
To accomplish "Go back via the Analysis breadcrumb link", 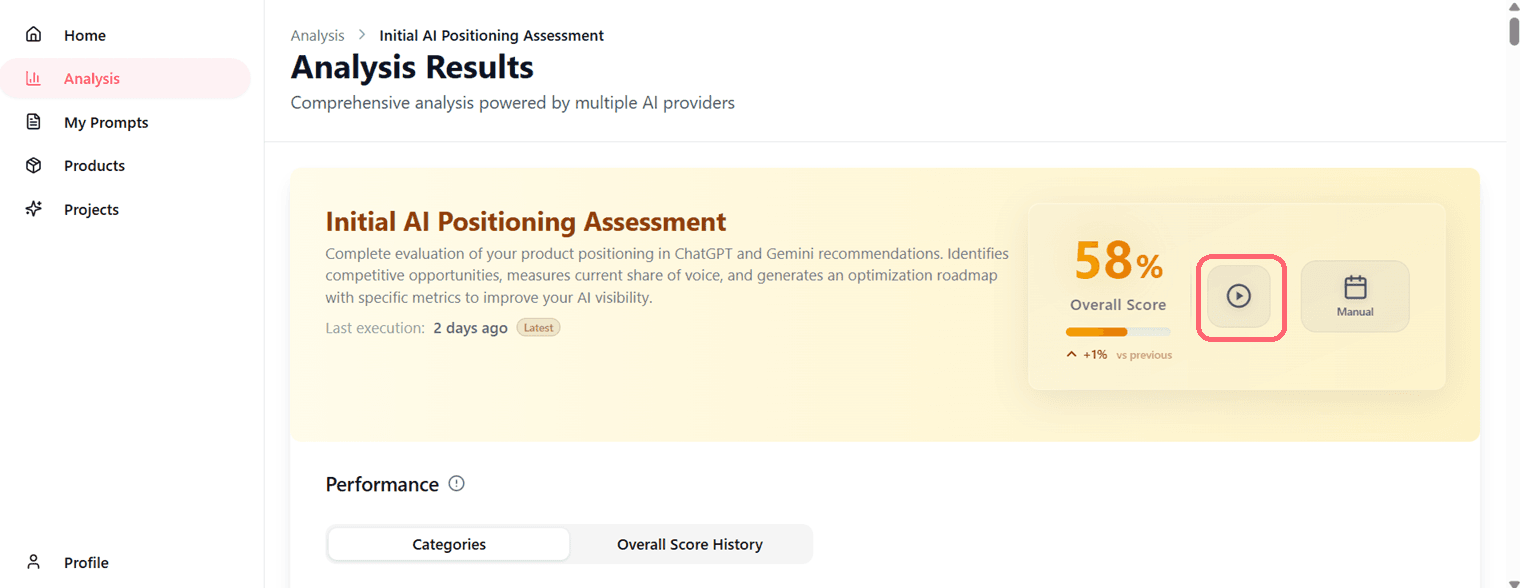I will coord(317,36).
